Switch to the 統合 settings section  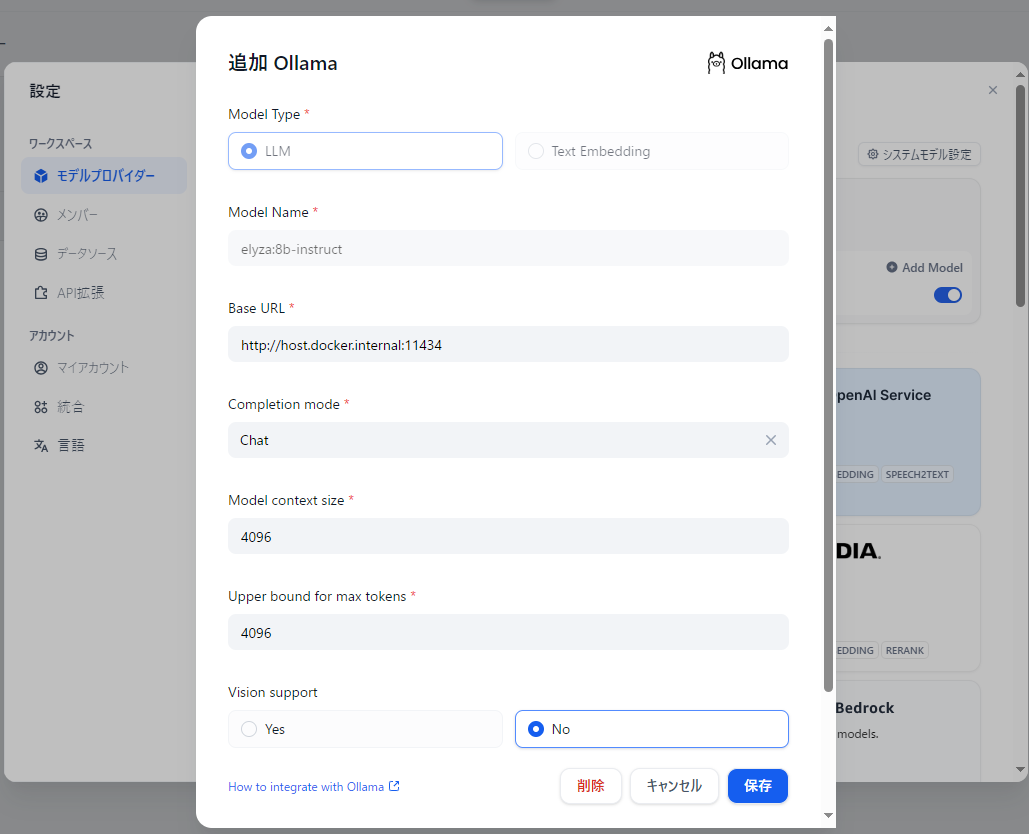70,407
